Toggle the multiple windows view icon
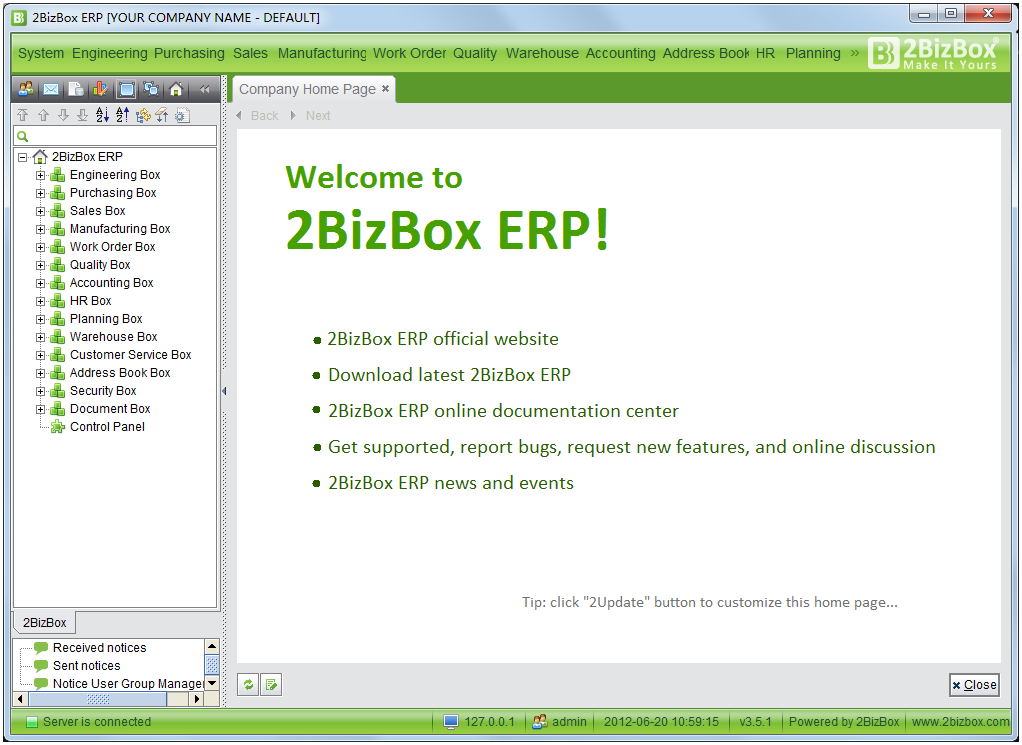This screenshot has width=1022, height=745. click(151, 89)
